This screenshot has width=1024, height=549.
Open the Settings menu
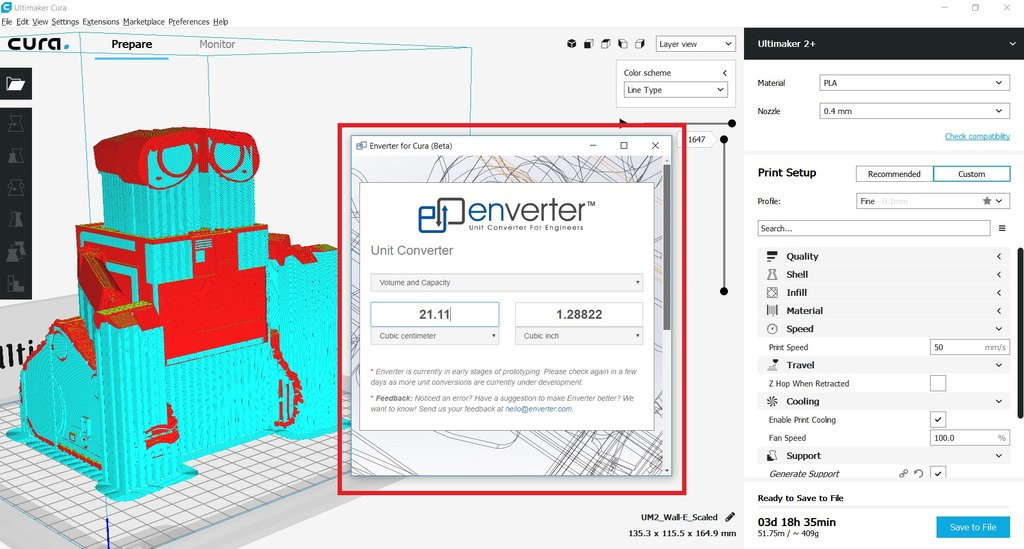click(x=65, y=22)
